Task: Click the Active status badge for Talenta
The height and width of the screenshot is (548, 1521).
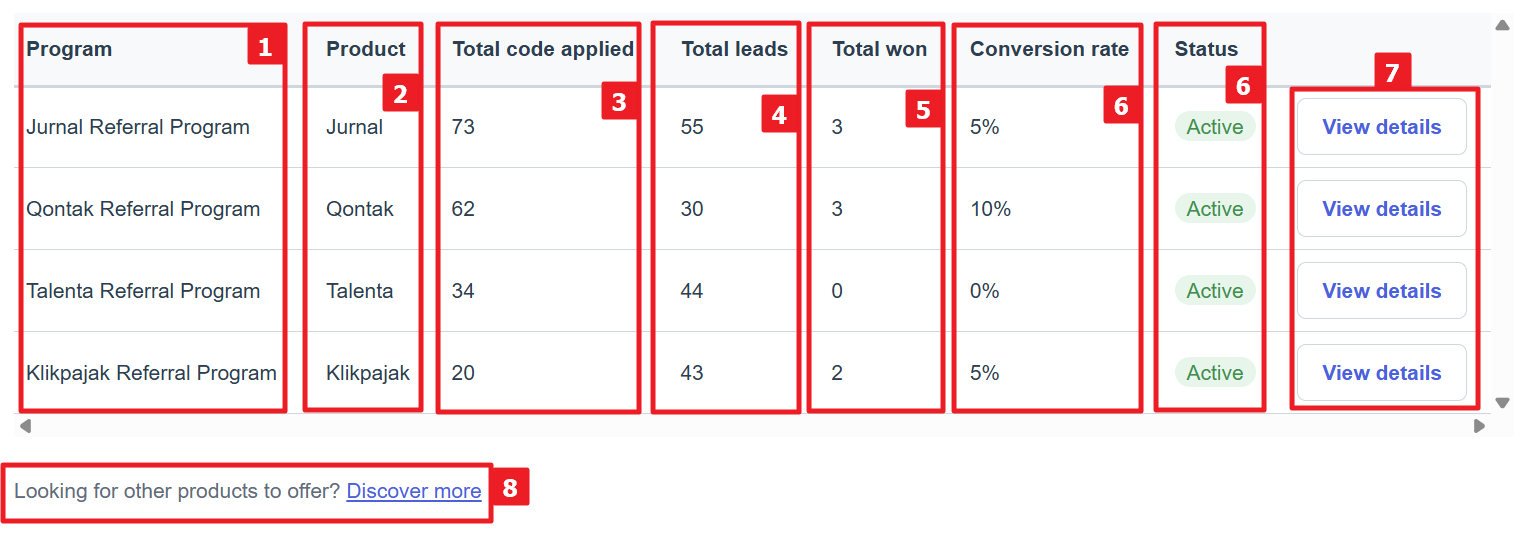Action: pyautogui.click(x=1215, y=291)
